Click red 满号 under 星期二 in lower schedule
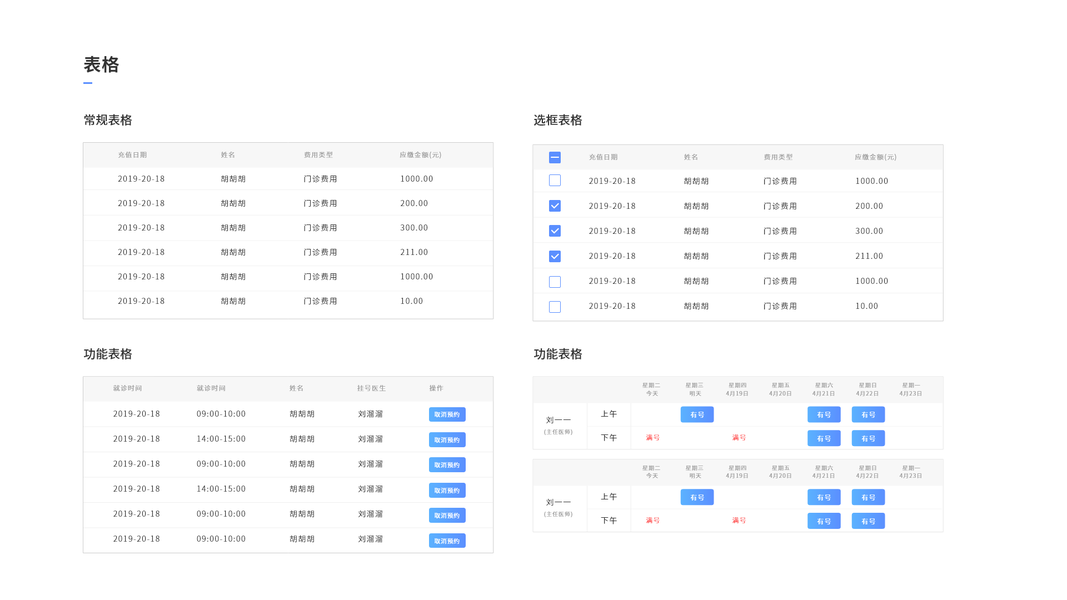1067x600 pixels. pyautogui.click(x=653, y=520)
